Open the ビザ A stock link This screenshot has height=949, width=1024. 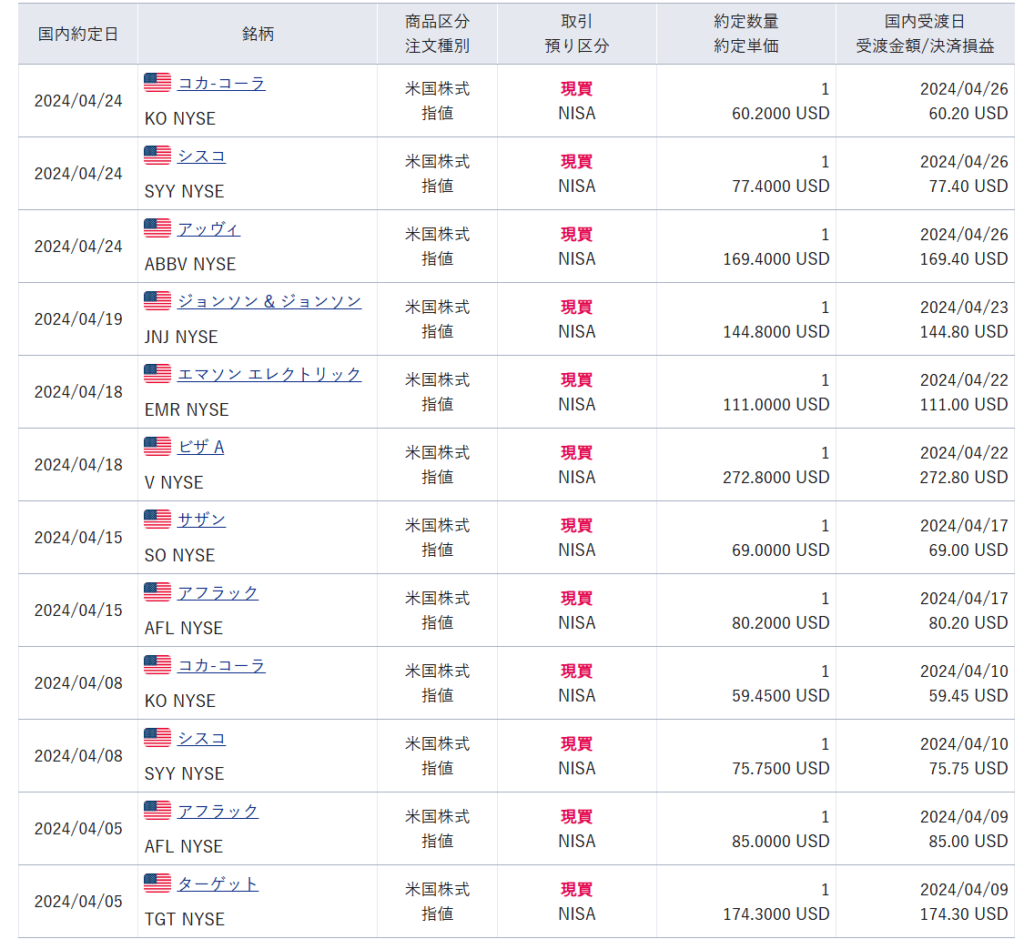201,447
